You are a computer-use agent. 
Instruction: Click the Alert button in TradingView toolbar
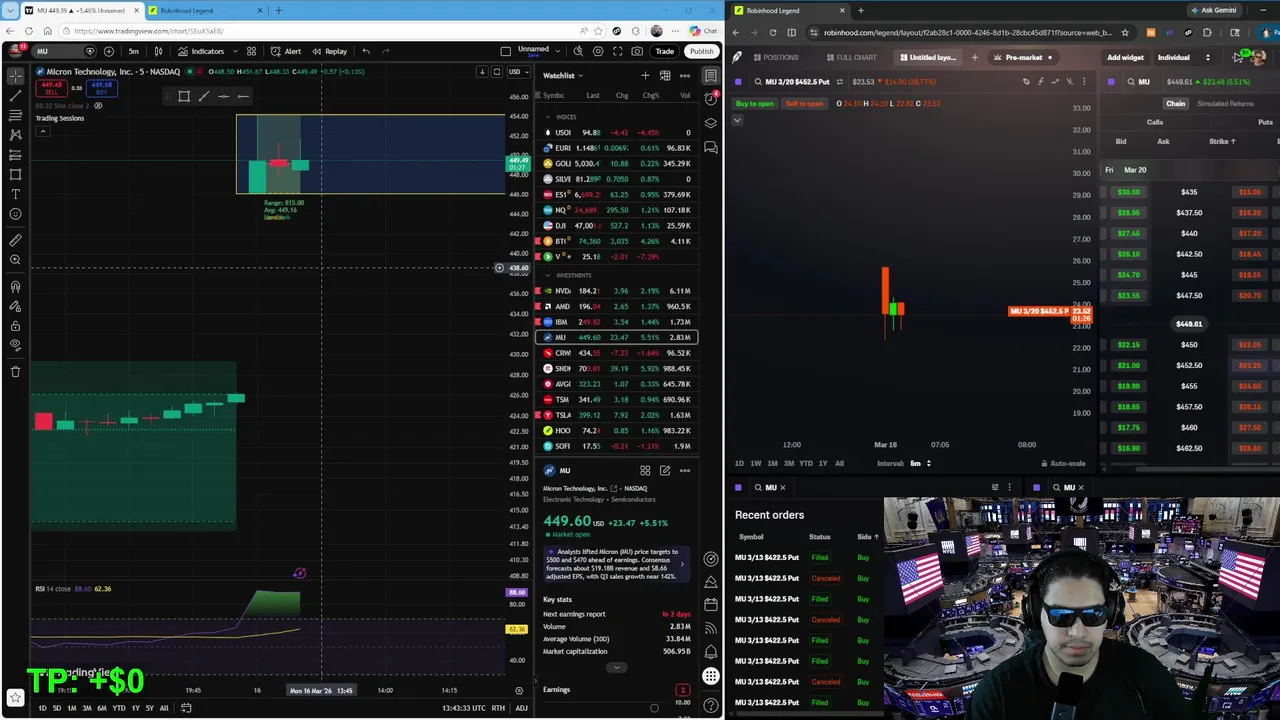pyautogui.click(x=286, y=51)
